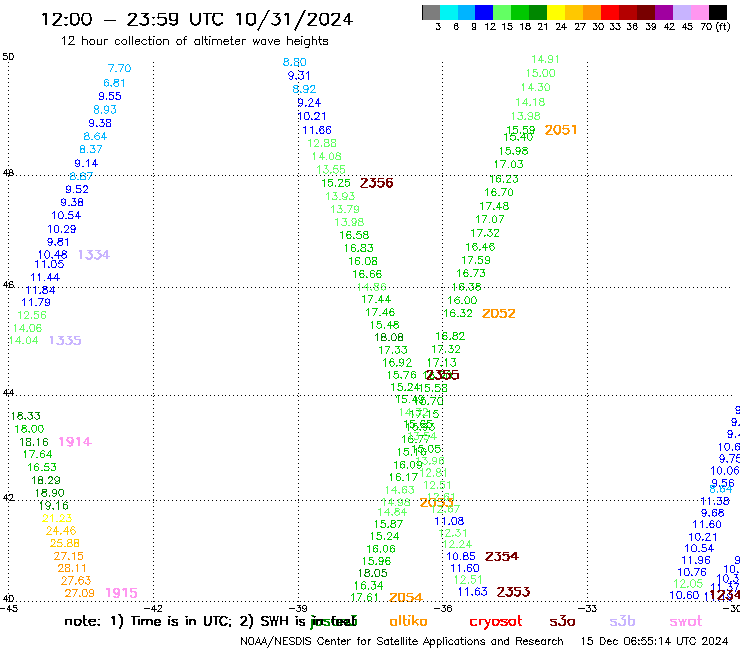
Task: Click the wave height value '28.11'
Action: (x=72, y=568)
